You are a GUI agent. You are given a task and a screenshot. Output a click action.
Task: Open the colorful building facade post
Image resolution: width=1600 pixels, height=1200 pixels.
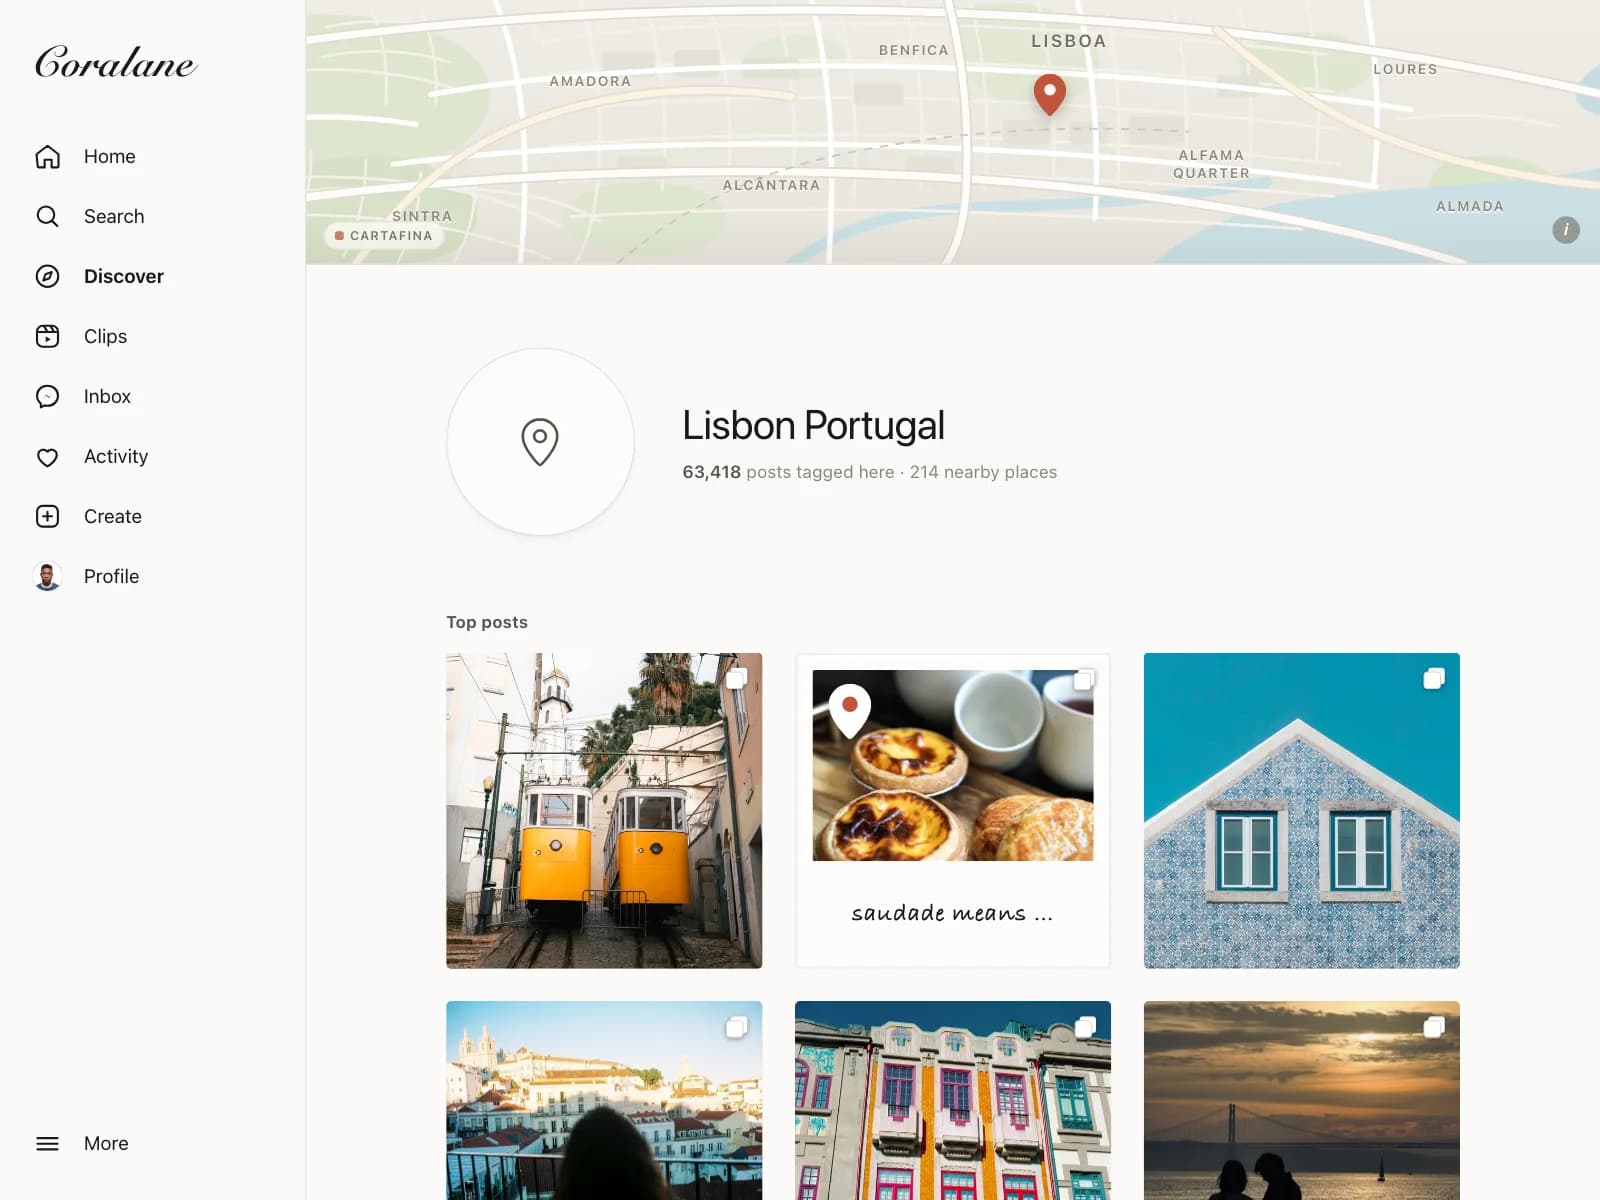pos(953,1100)
